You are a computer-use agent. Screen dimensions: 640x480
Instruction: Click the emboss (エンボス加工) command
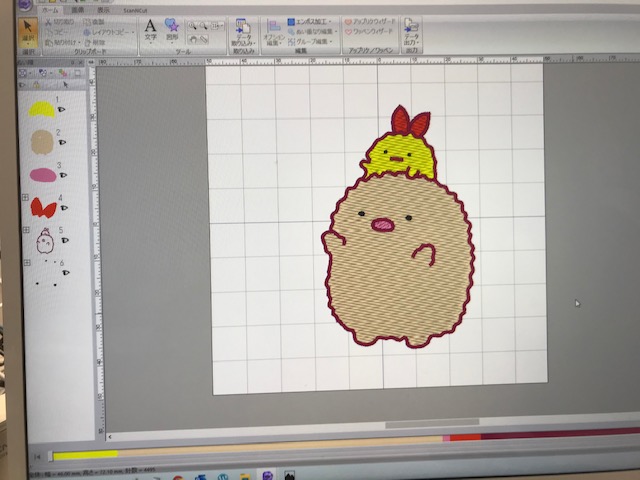309,22
